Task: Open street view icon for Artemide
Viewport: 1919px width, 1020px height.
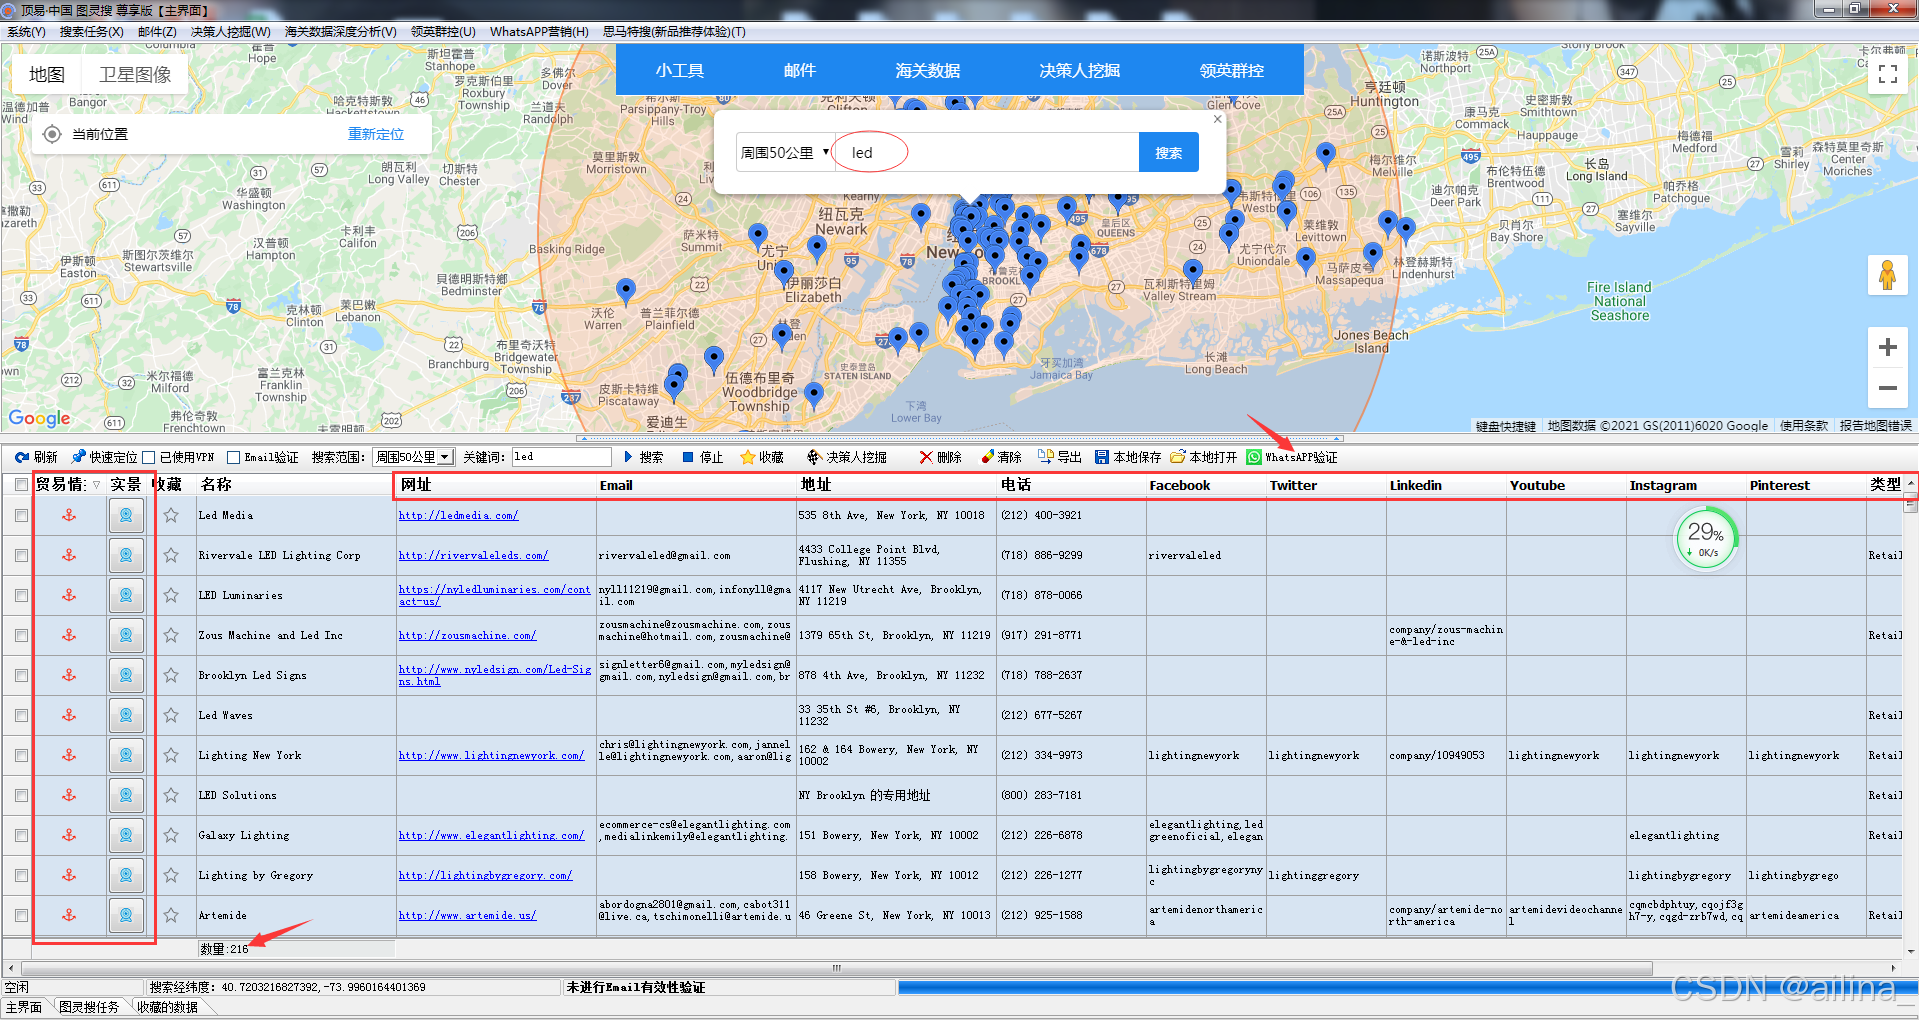Action: pos(126,915)
